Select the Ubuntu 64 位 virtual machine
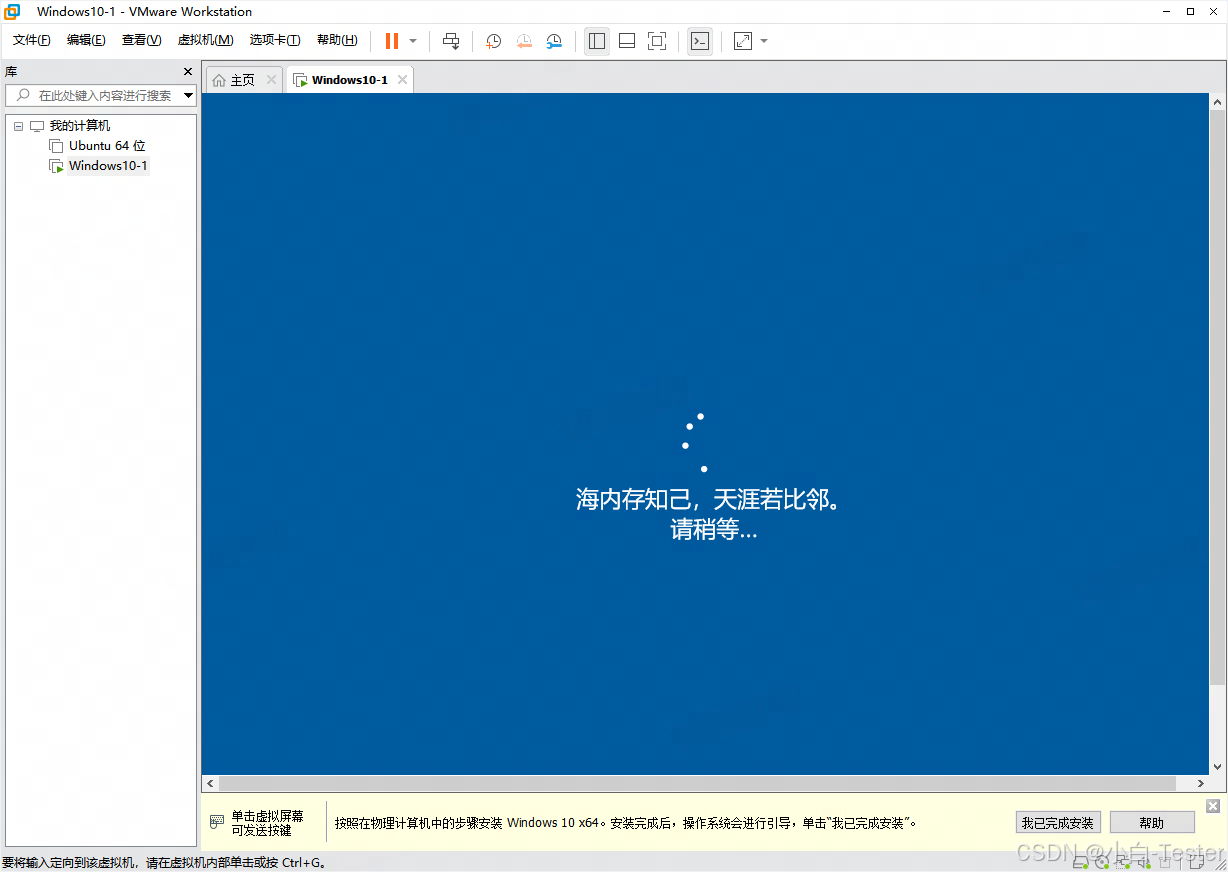Screen dimensions: 1228x872 [107, 146]
